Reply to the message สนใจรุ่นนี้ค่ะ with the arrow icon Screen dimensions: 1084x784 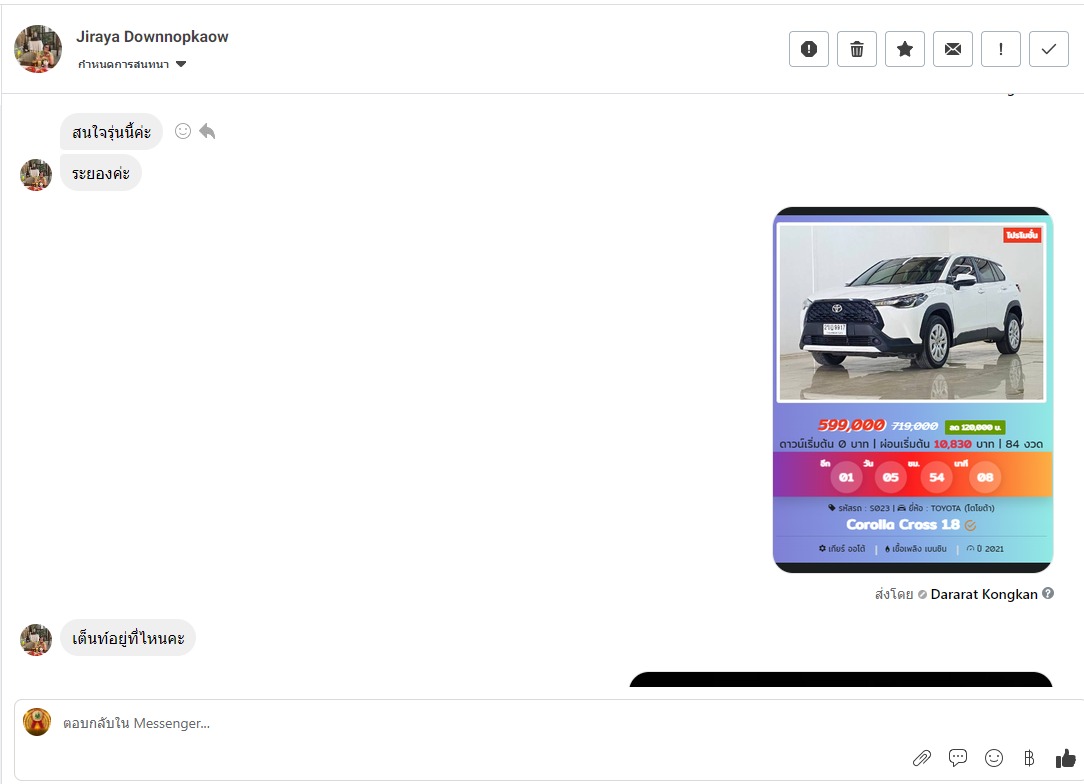pyautogui.click(x=207, y=131)
